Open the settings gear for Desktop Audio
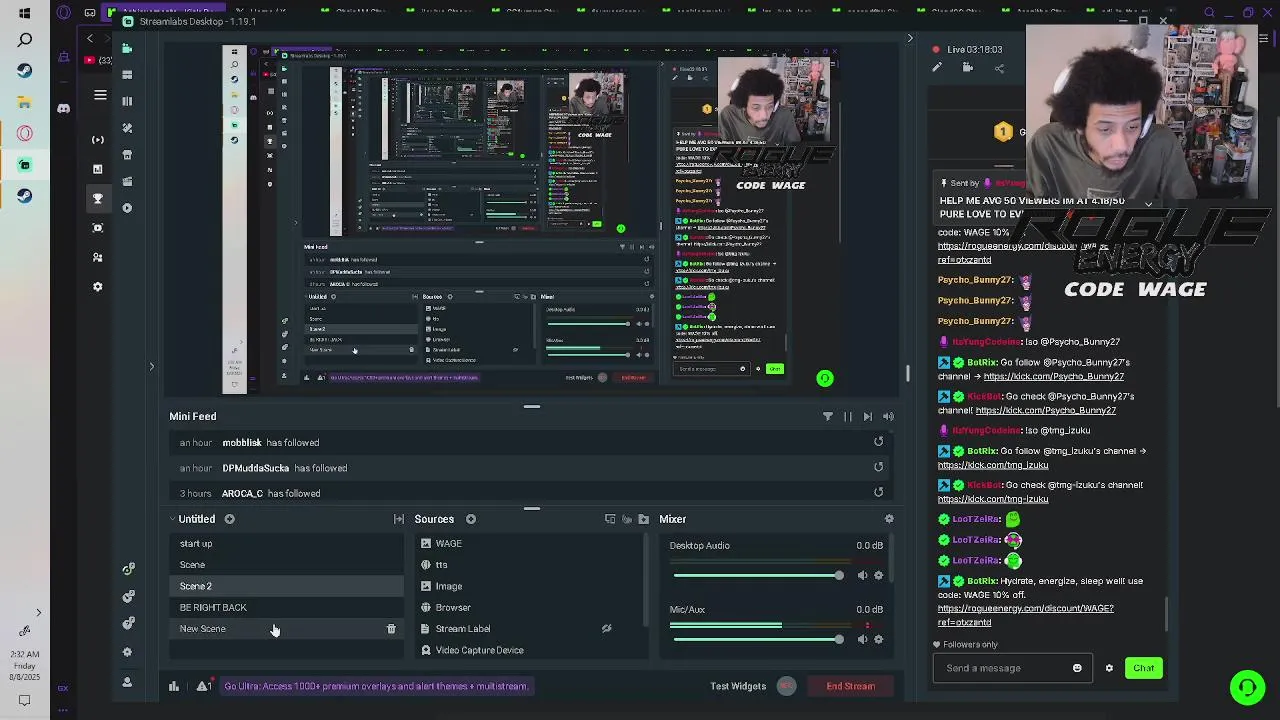 pyautogui.click(x=879, y=575)
